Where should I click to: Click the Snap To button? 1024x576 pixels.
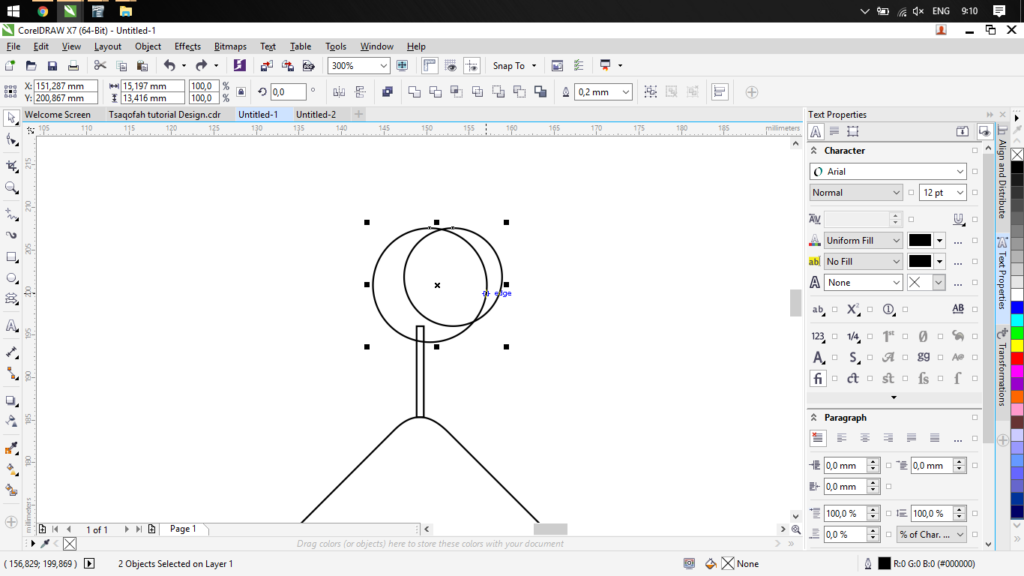(x=509, y=66)
